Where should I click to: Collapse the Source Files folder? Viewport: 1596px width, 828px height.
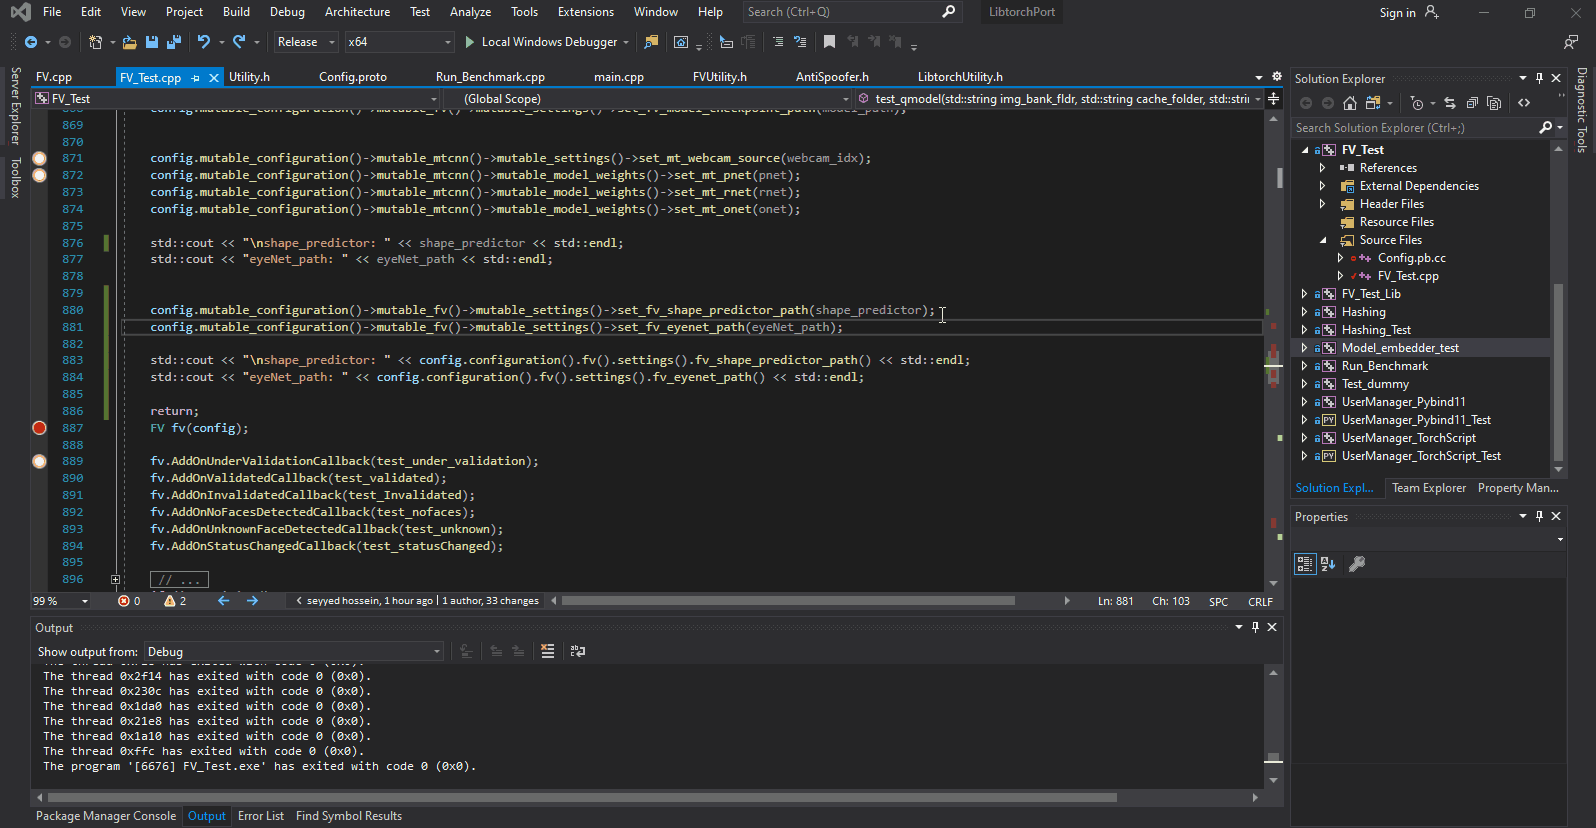pyautogui.click(x=1323, y=240)
